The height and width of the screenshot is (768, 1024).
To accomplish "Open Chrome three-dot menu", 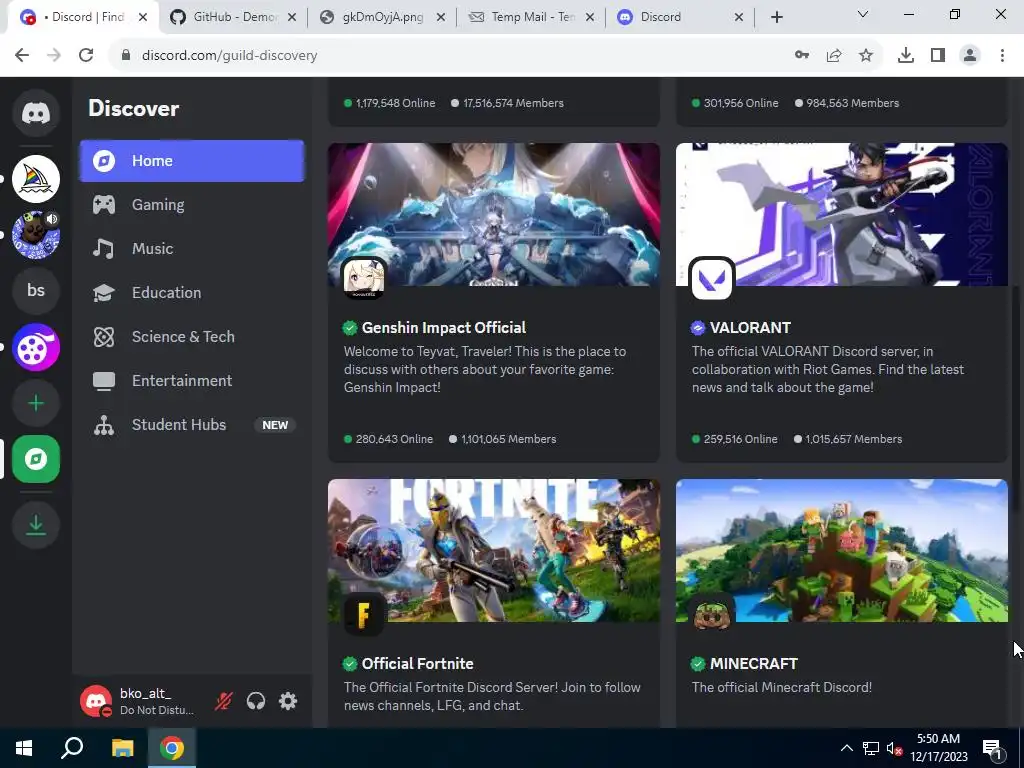I will pyautogui.click(x=1002, y=56).
